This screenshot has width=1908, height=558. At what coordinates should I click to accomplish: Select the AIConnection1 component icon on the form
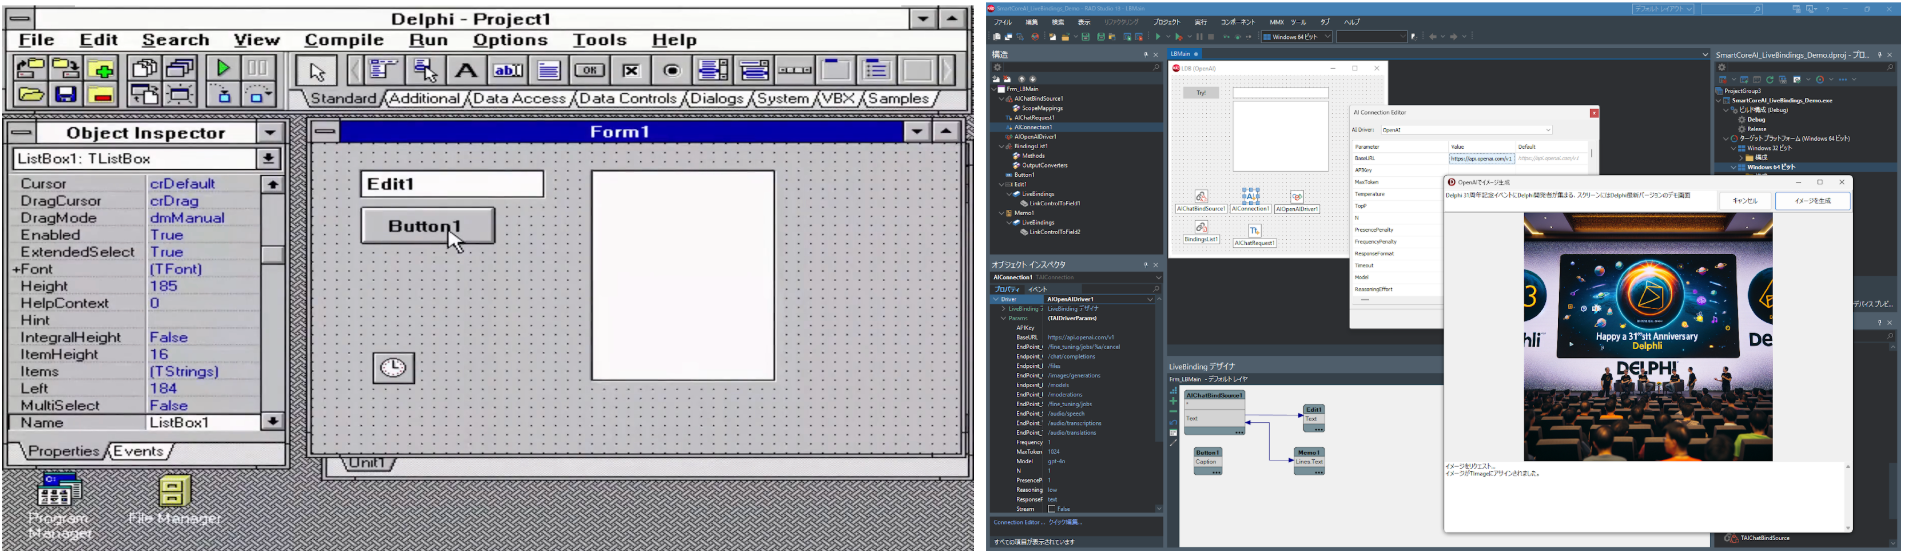pyautogui.click(x=1250, y=196)
